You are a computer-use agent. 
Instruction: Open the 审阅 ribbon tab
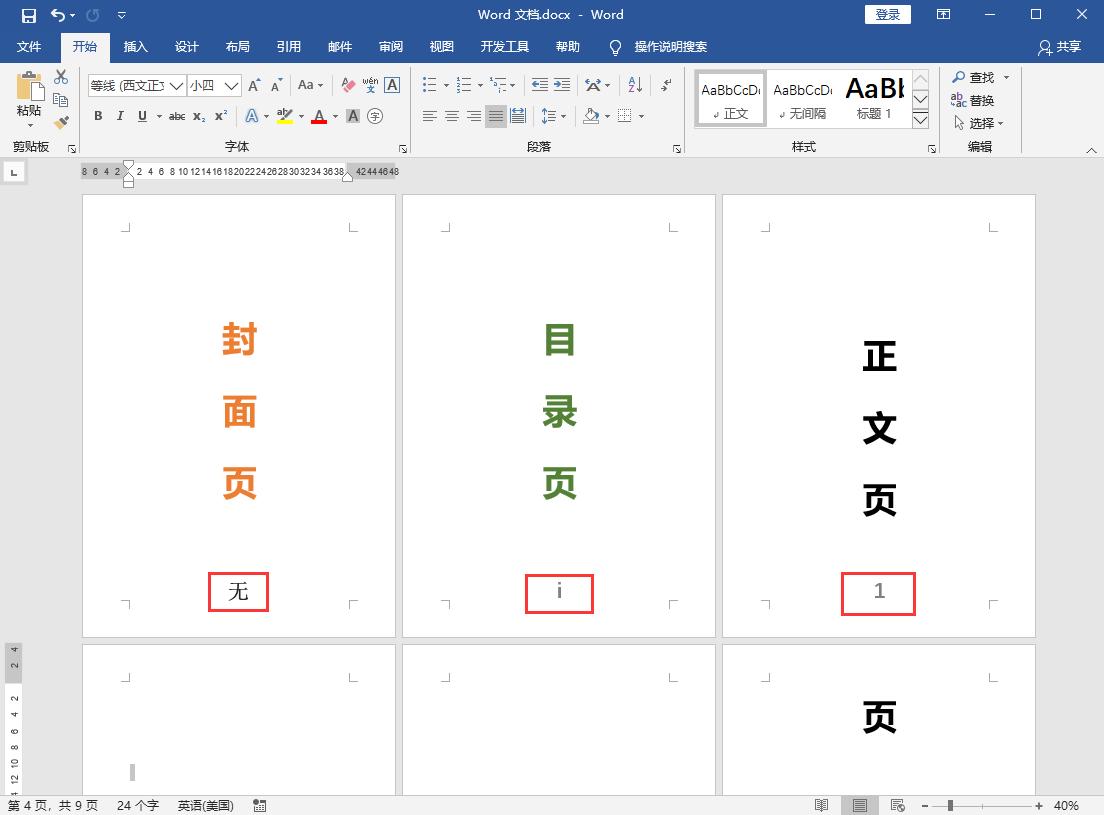pos(390,46)
